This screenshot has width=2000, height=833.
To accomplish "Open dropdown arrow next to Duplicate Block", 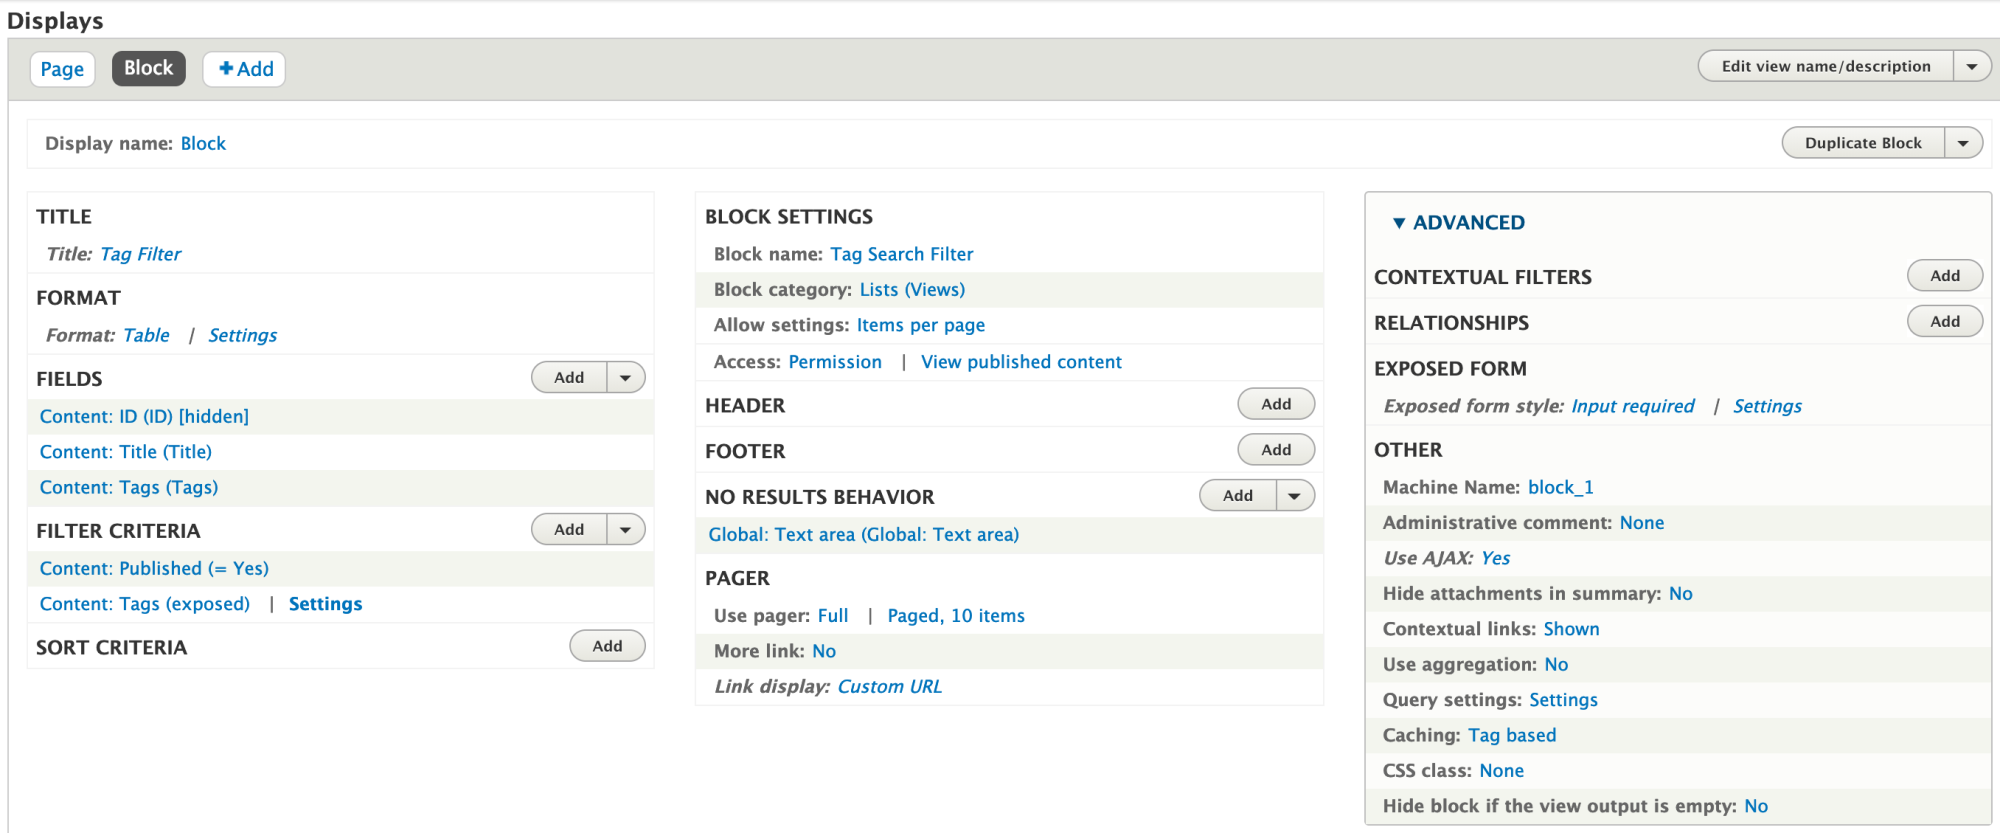I will click(1963, 143).
